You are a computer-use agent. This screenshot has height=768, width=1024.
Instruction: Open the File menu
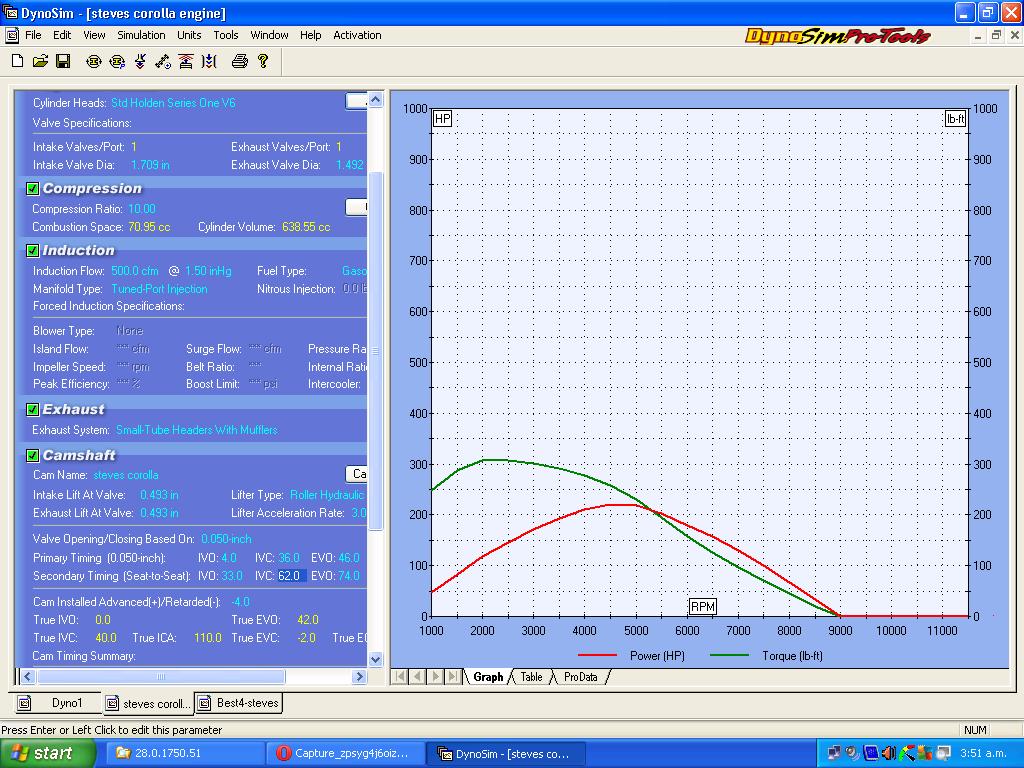click(x=33, y=35)
